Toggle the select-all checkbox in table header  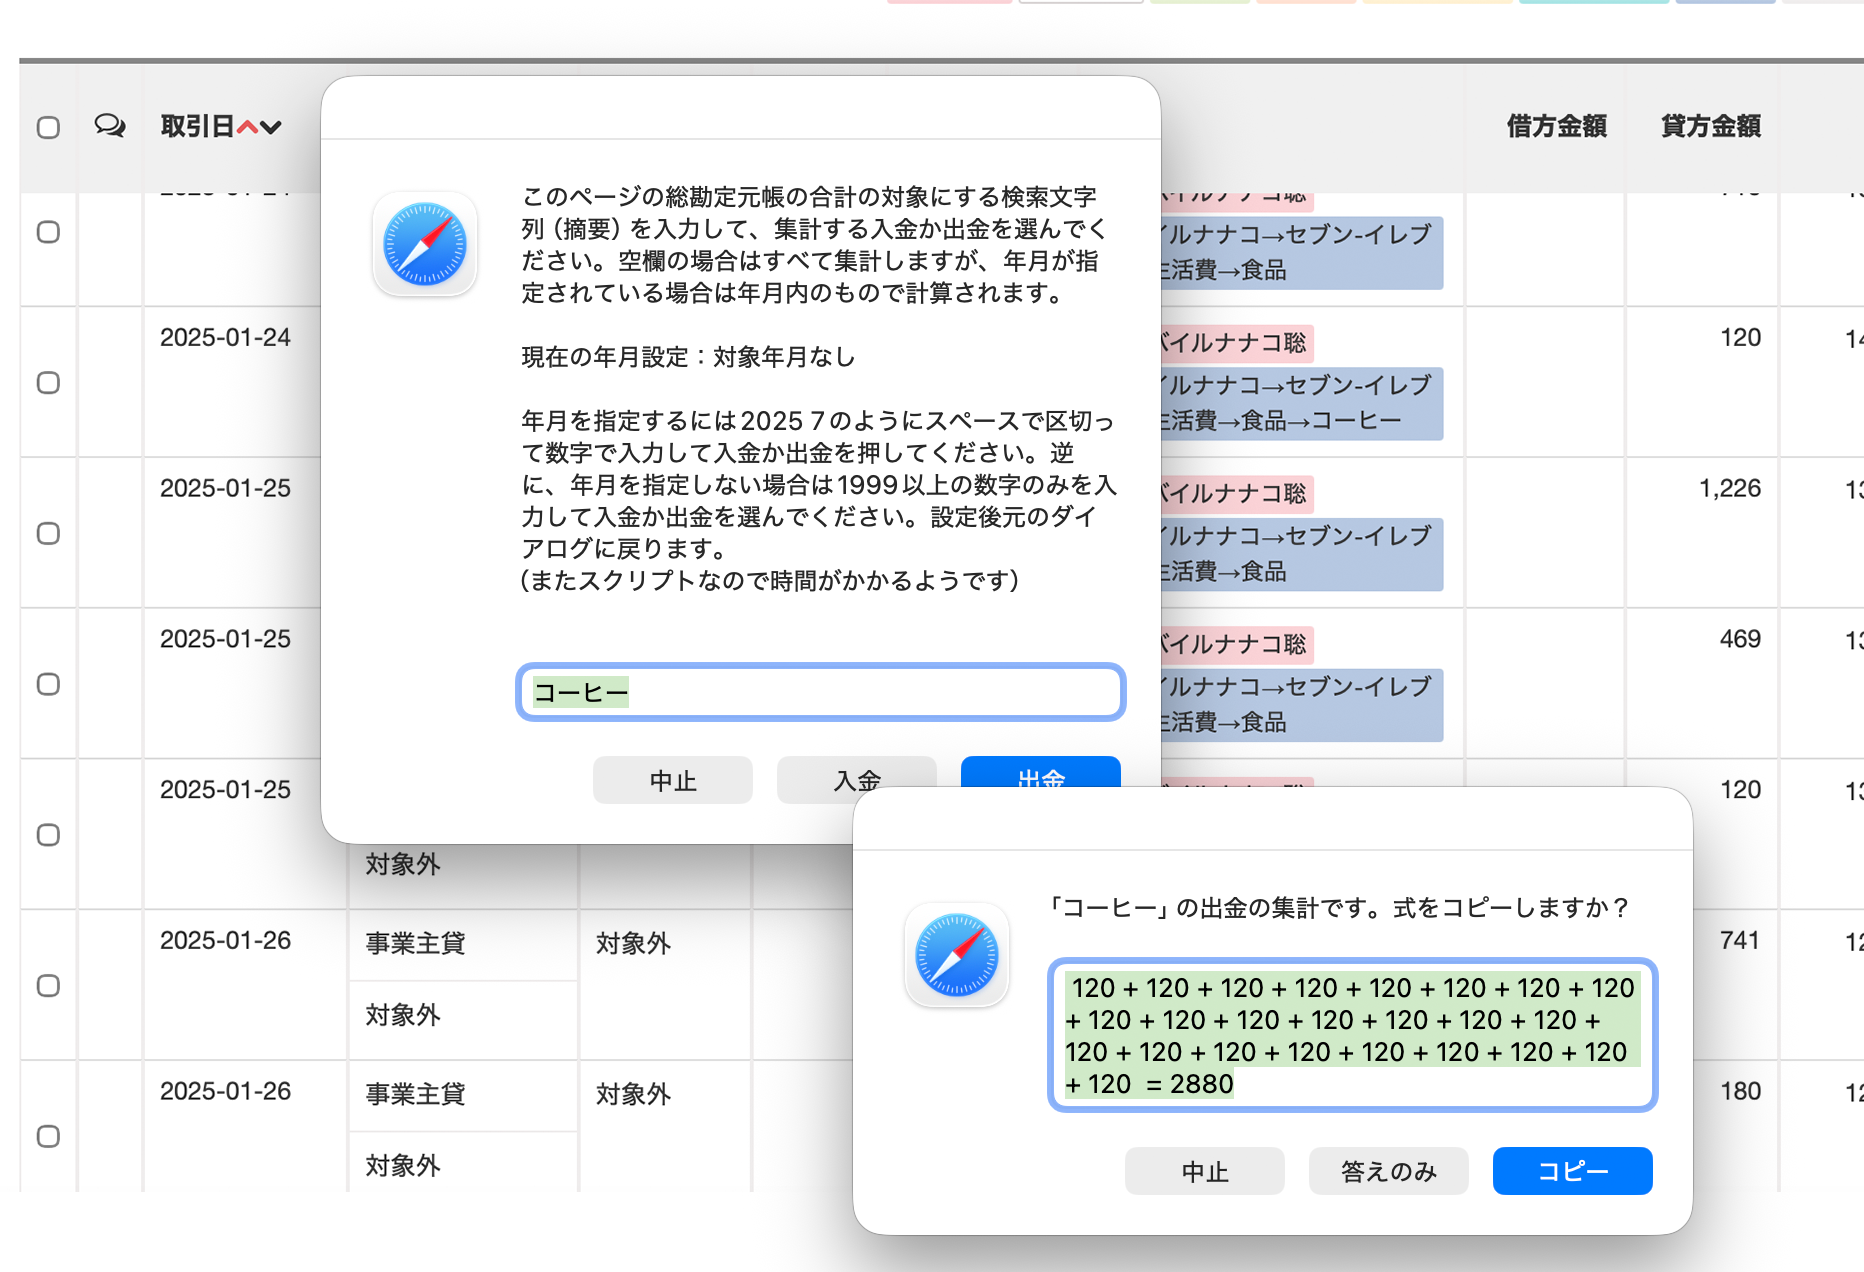point(48,127)
